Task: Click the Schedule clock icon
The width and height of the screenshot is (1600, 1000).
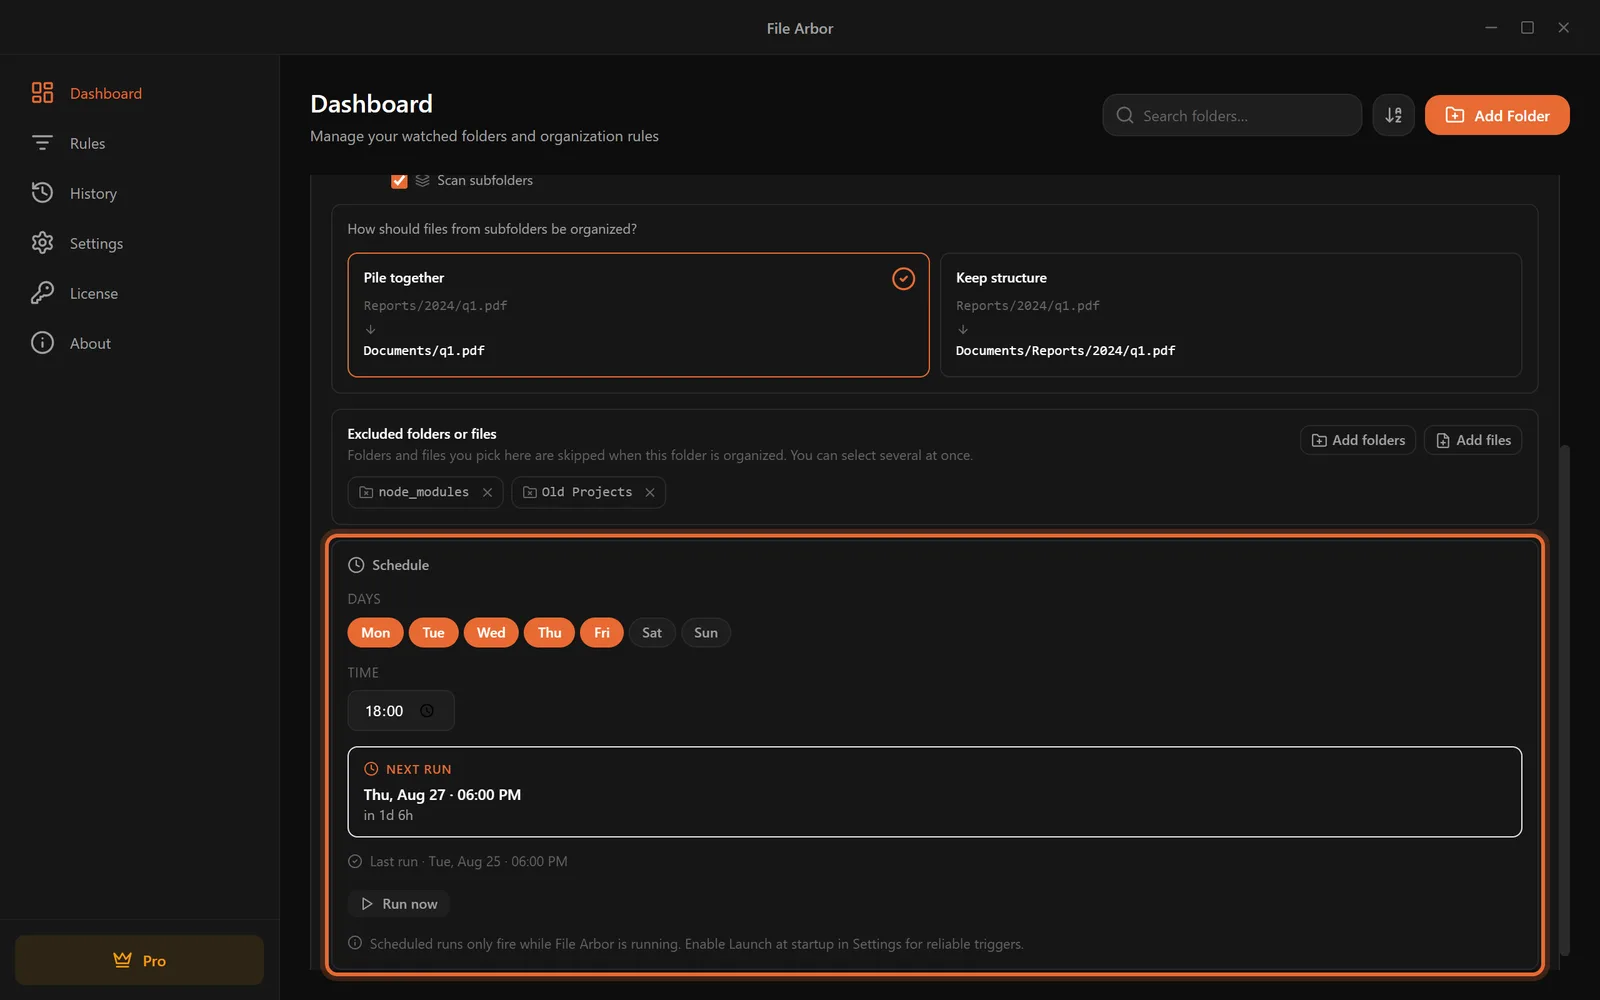Action: point(356,565)
